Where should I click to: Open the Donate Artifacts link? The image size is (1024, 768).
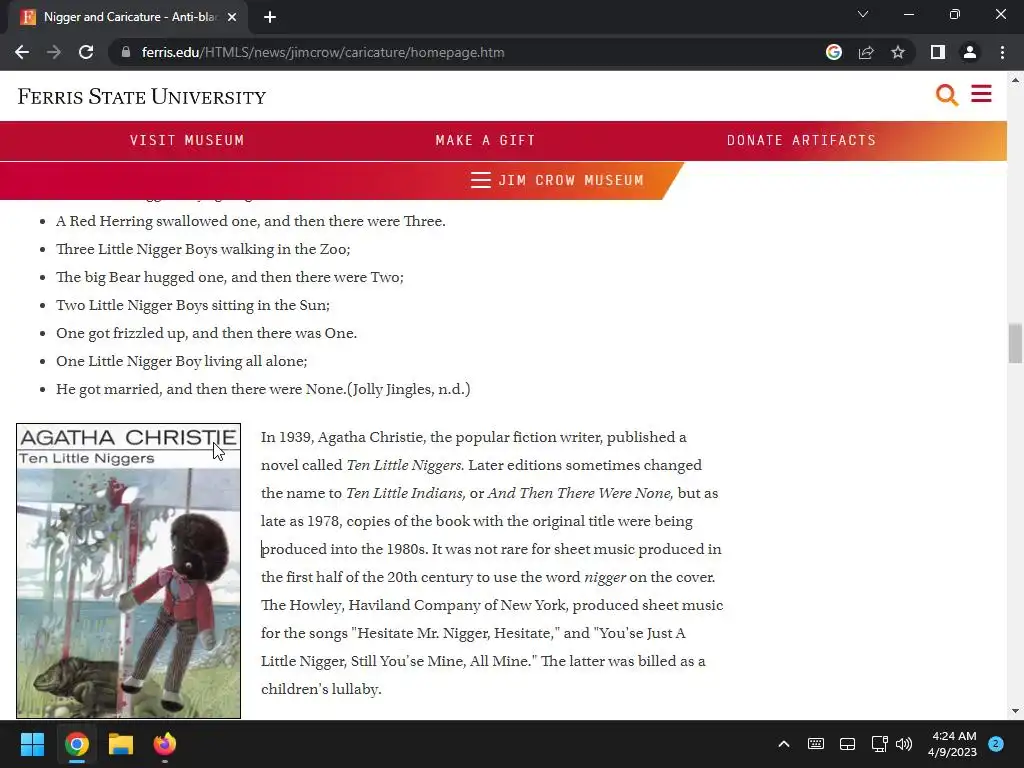click(x=801, y=140)
